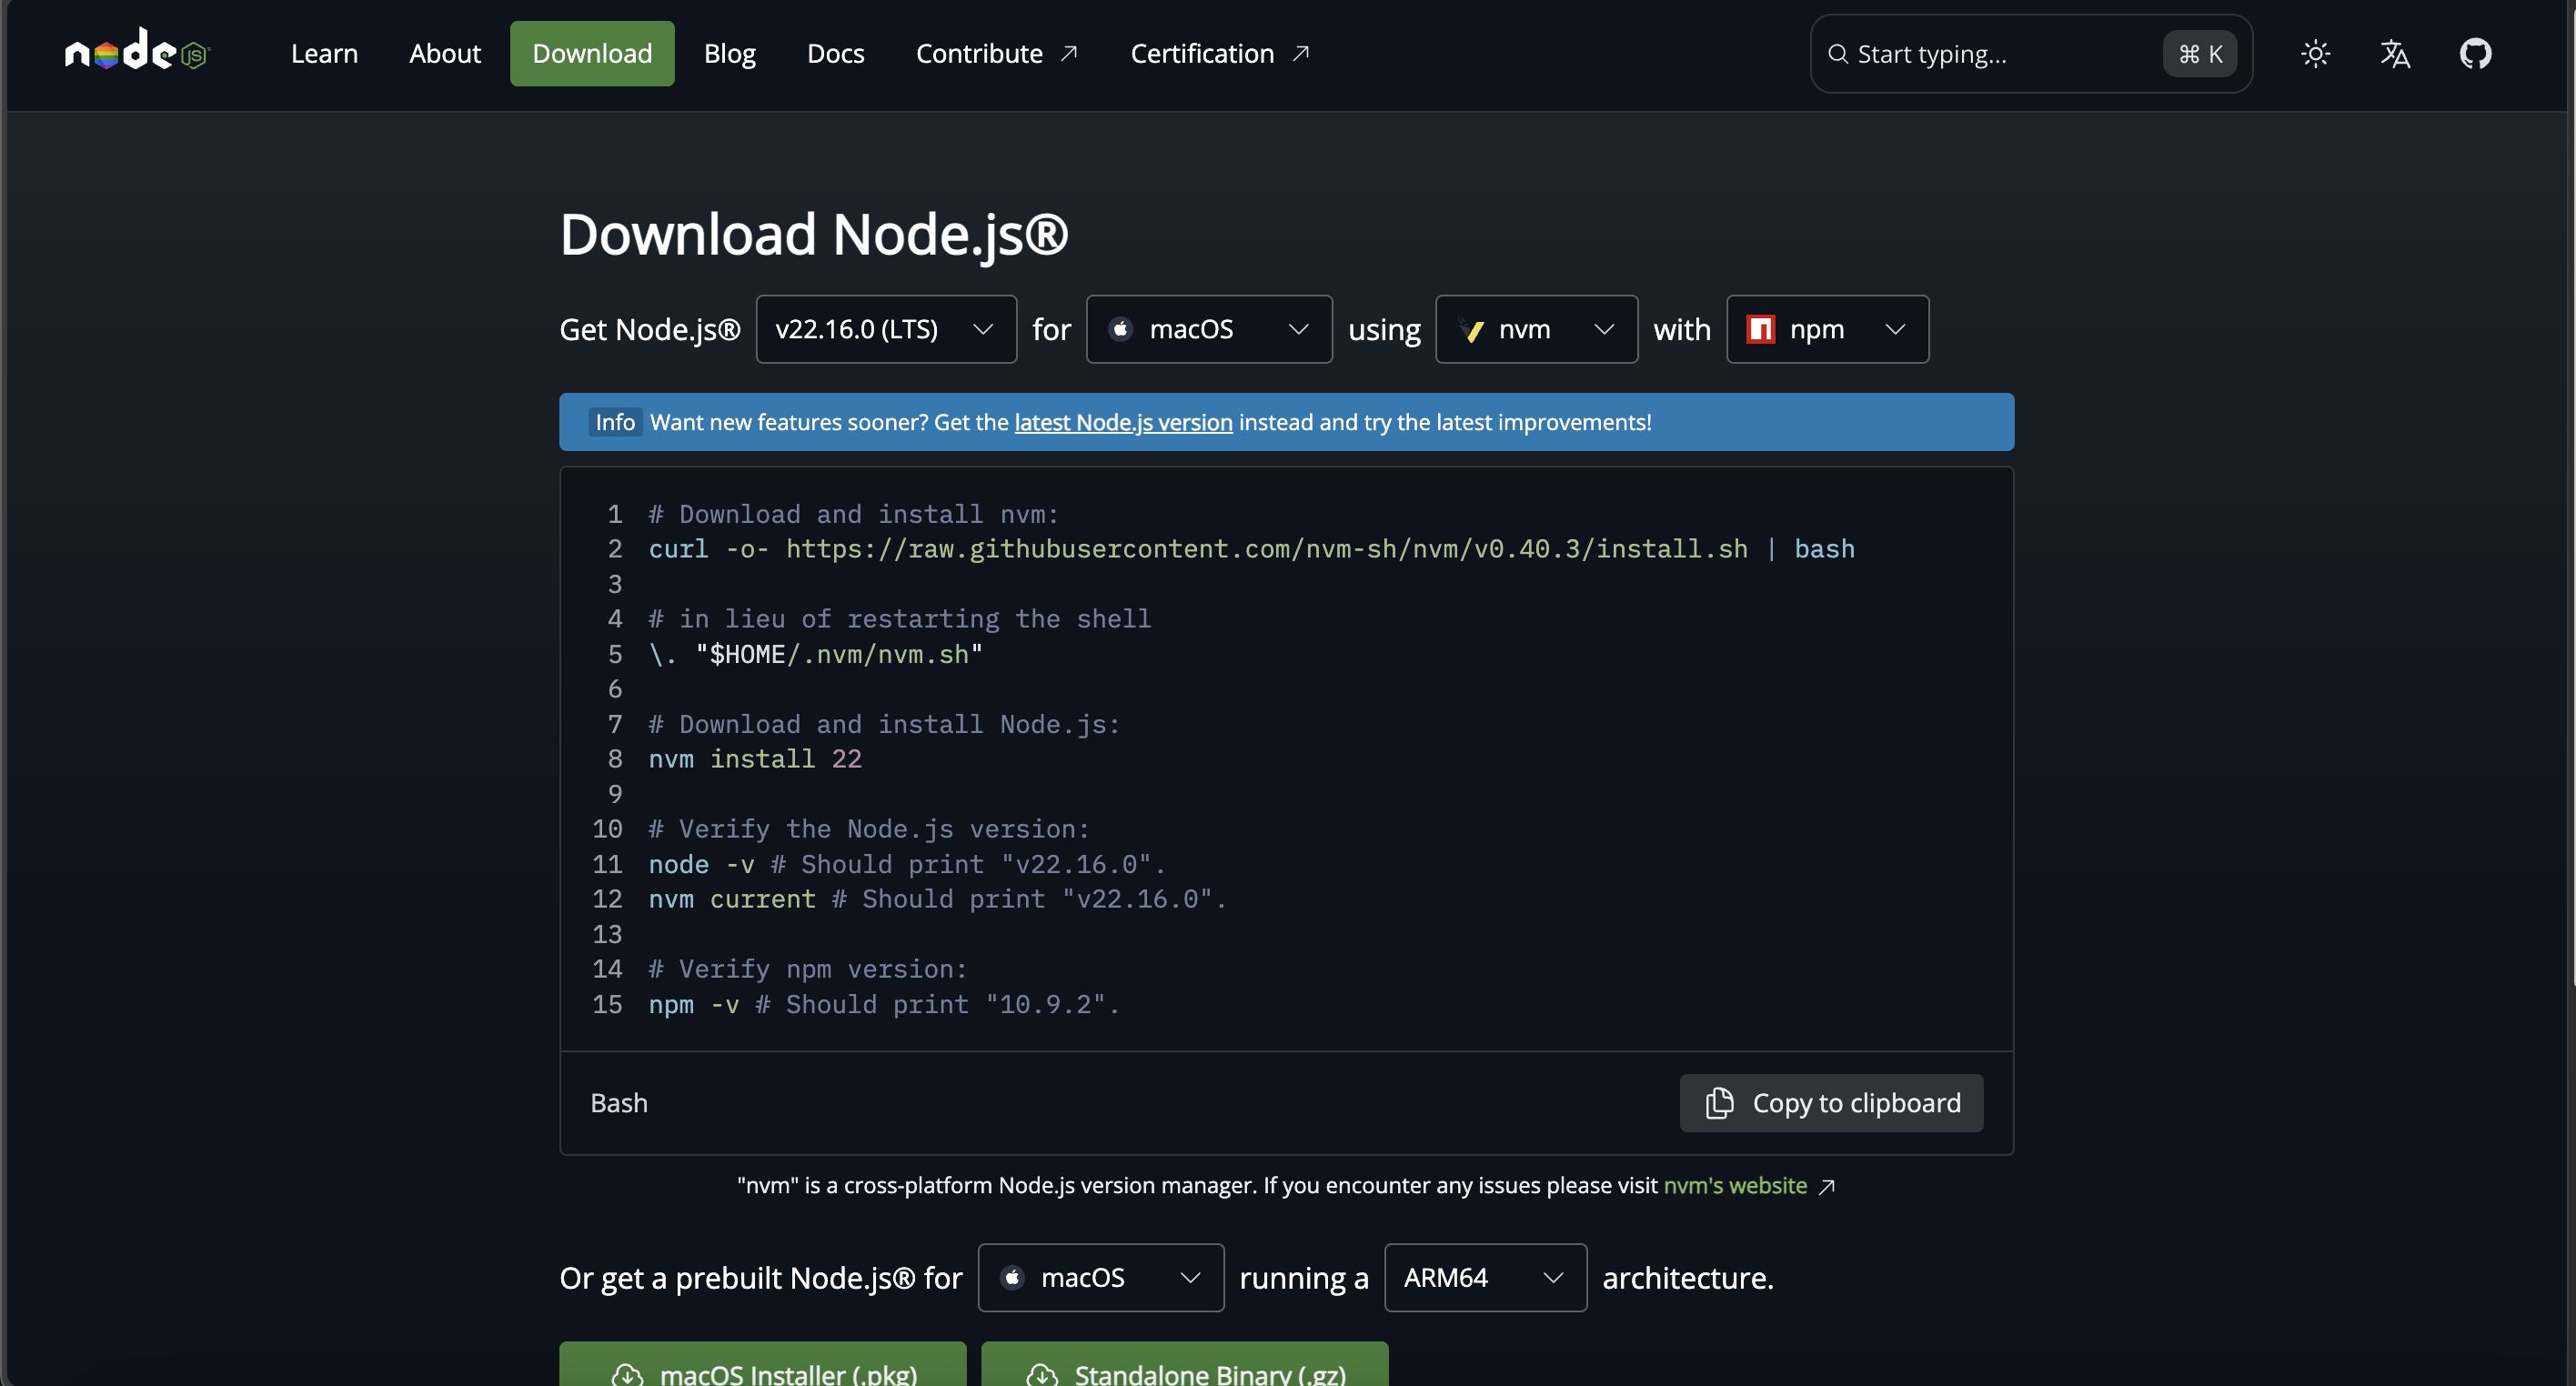Click the macOS Installer (.pkg) button

tap(762, 1364)
